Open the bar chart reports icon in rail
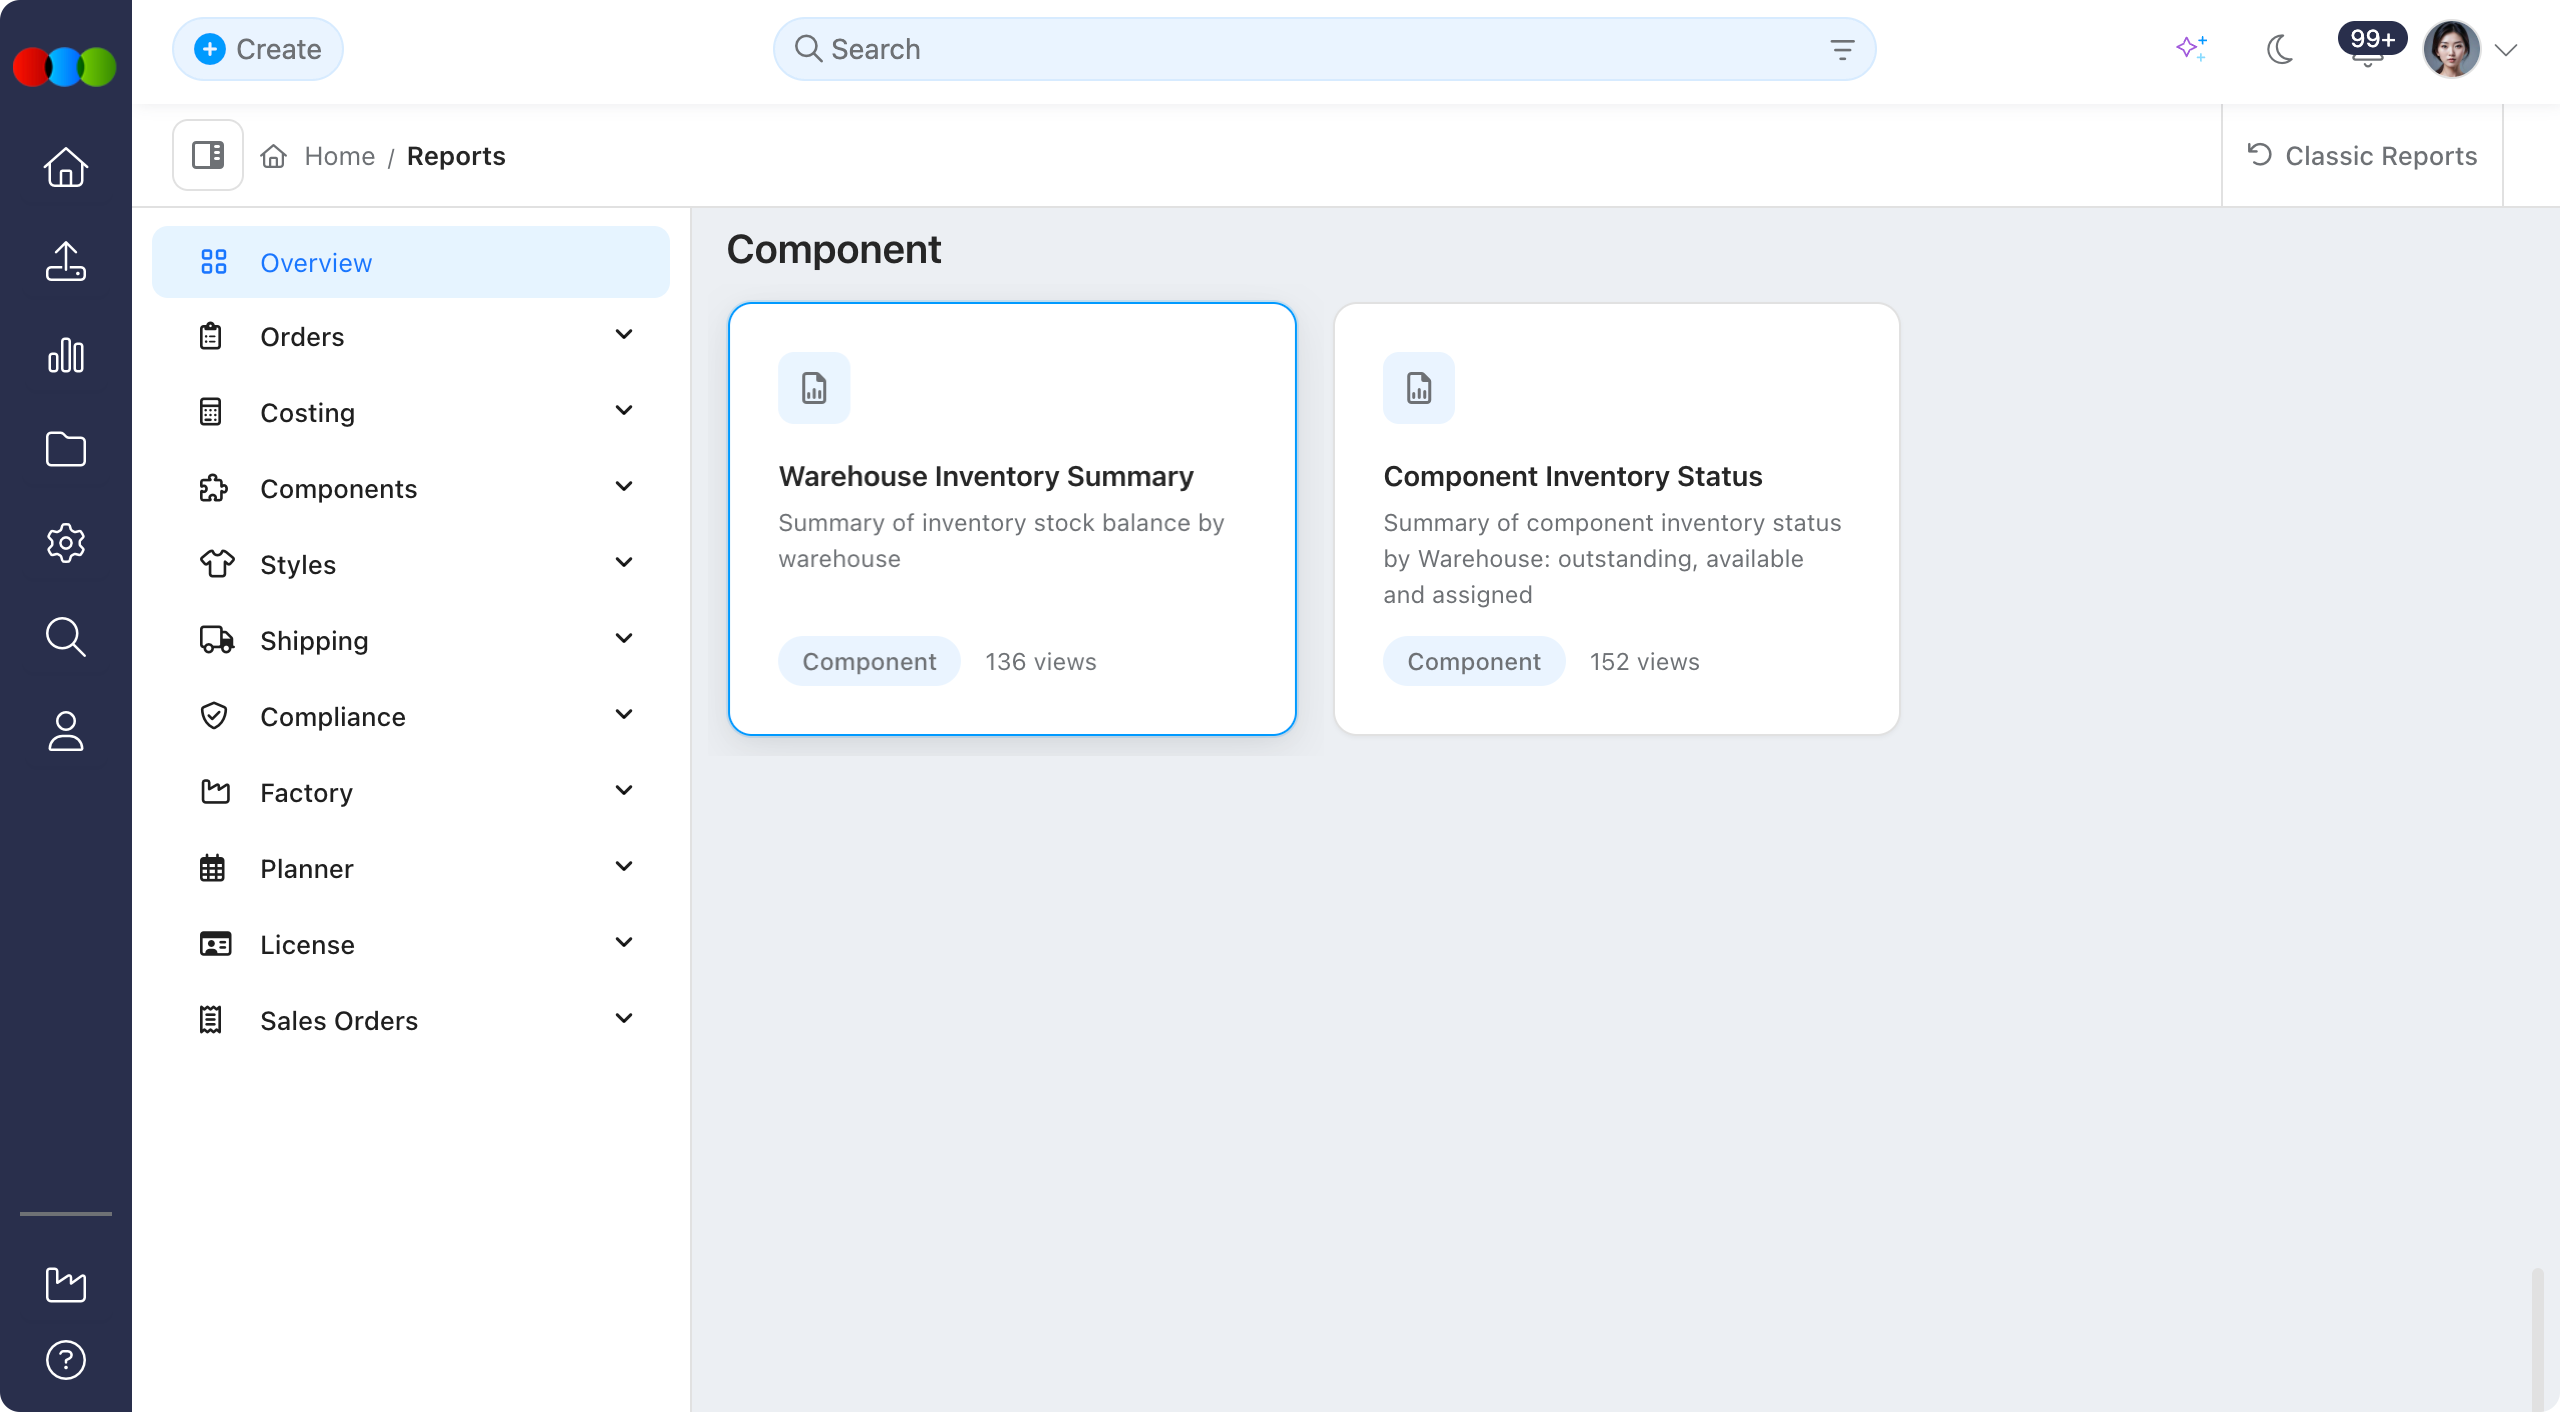Screen dimensions: 2560x1412 point(66,355)
